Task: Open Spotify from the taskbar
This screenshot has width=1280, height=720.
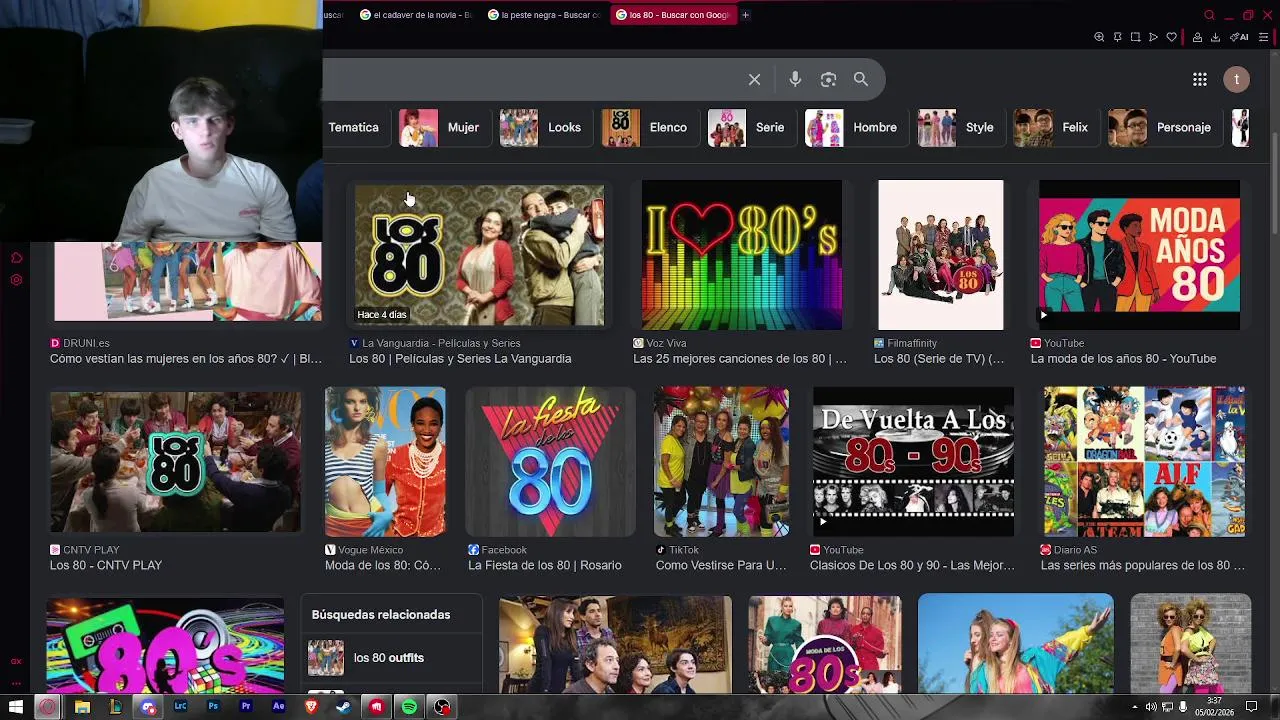Action: click(409, 707)
